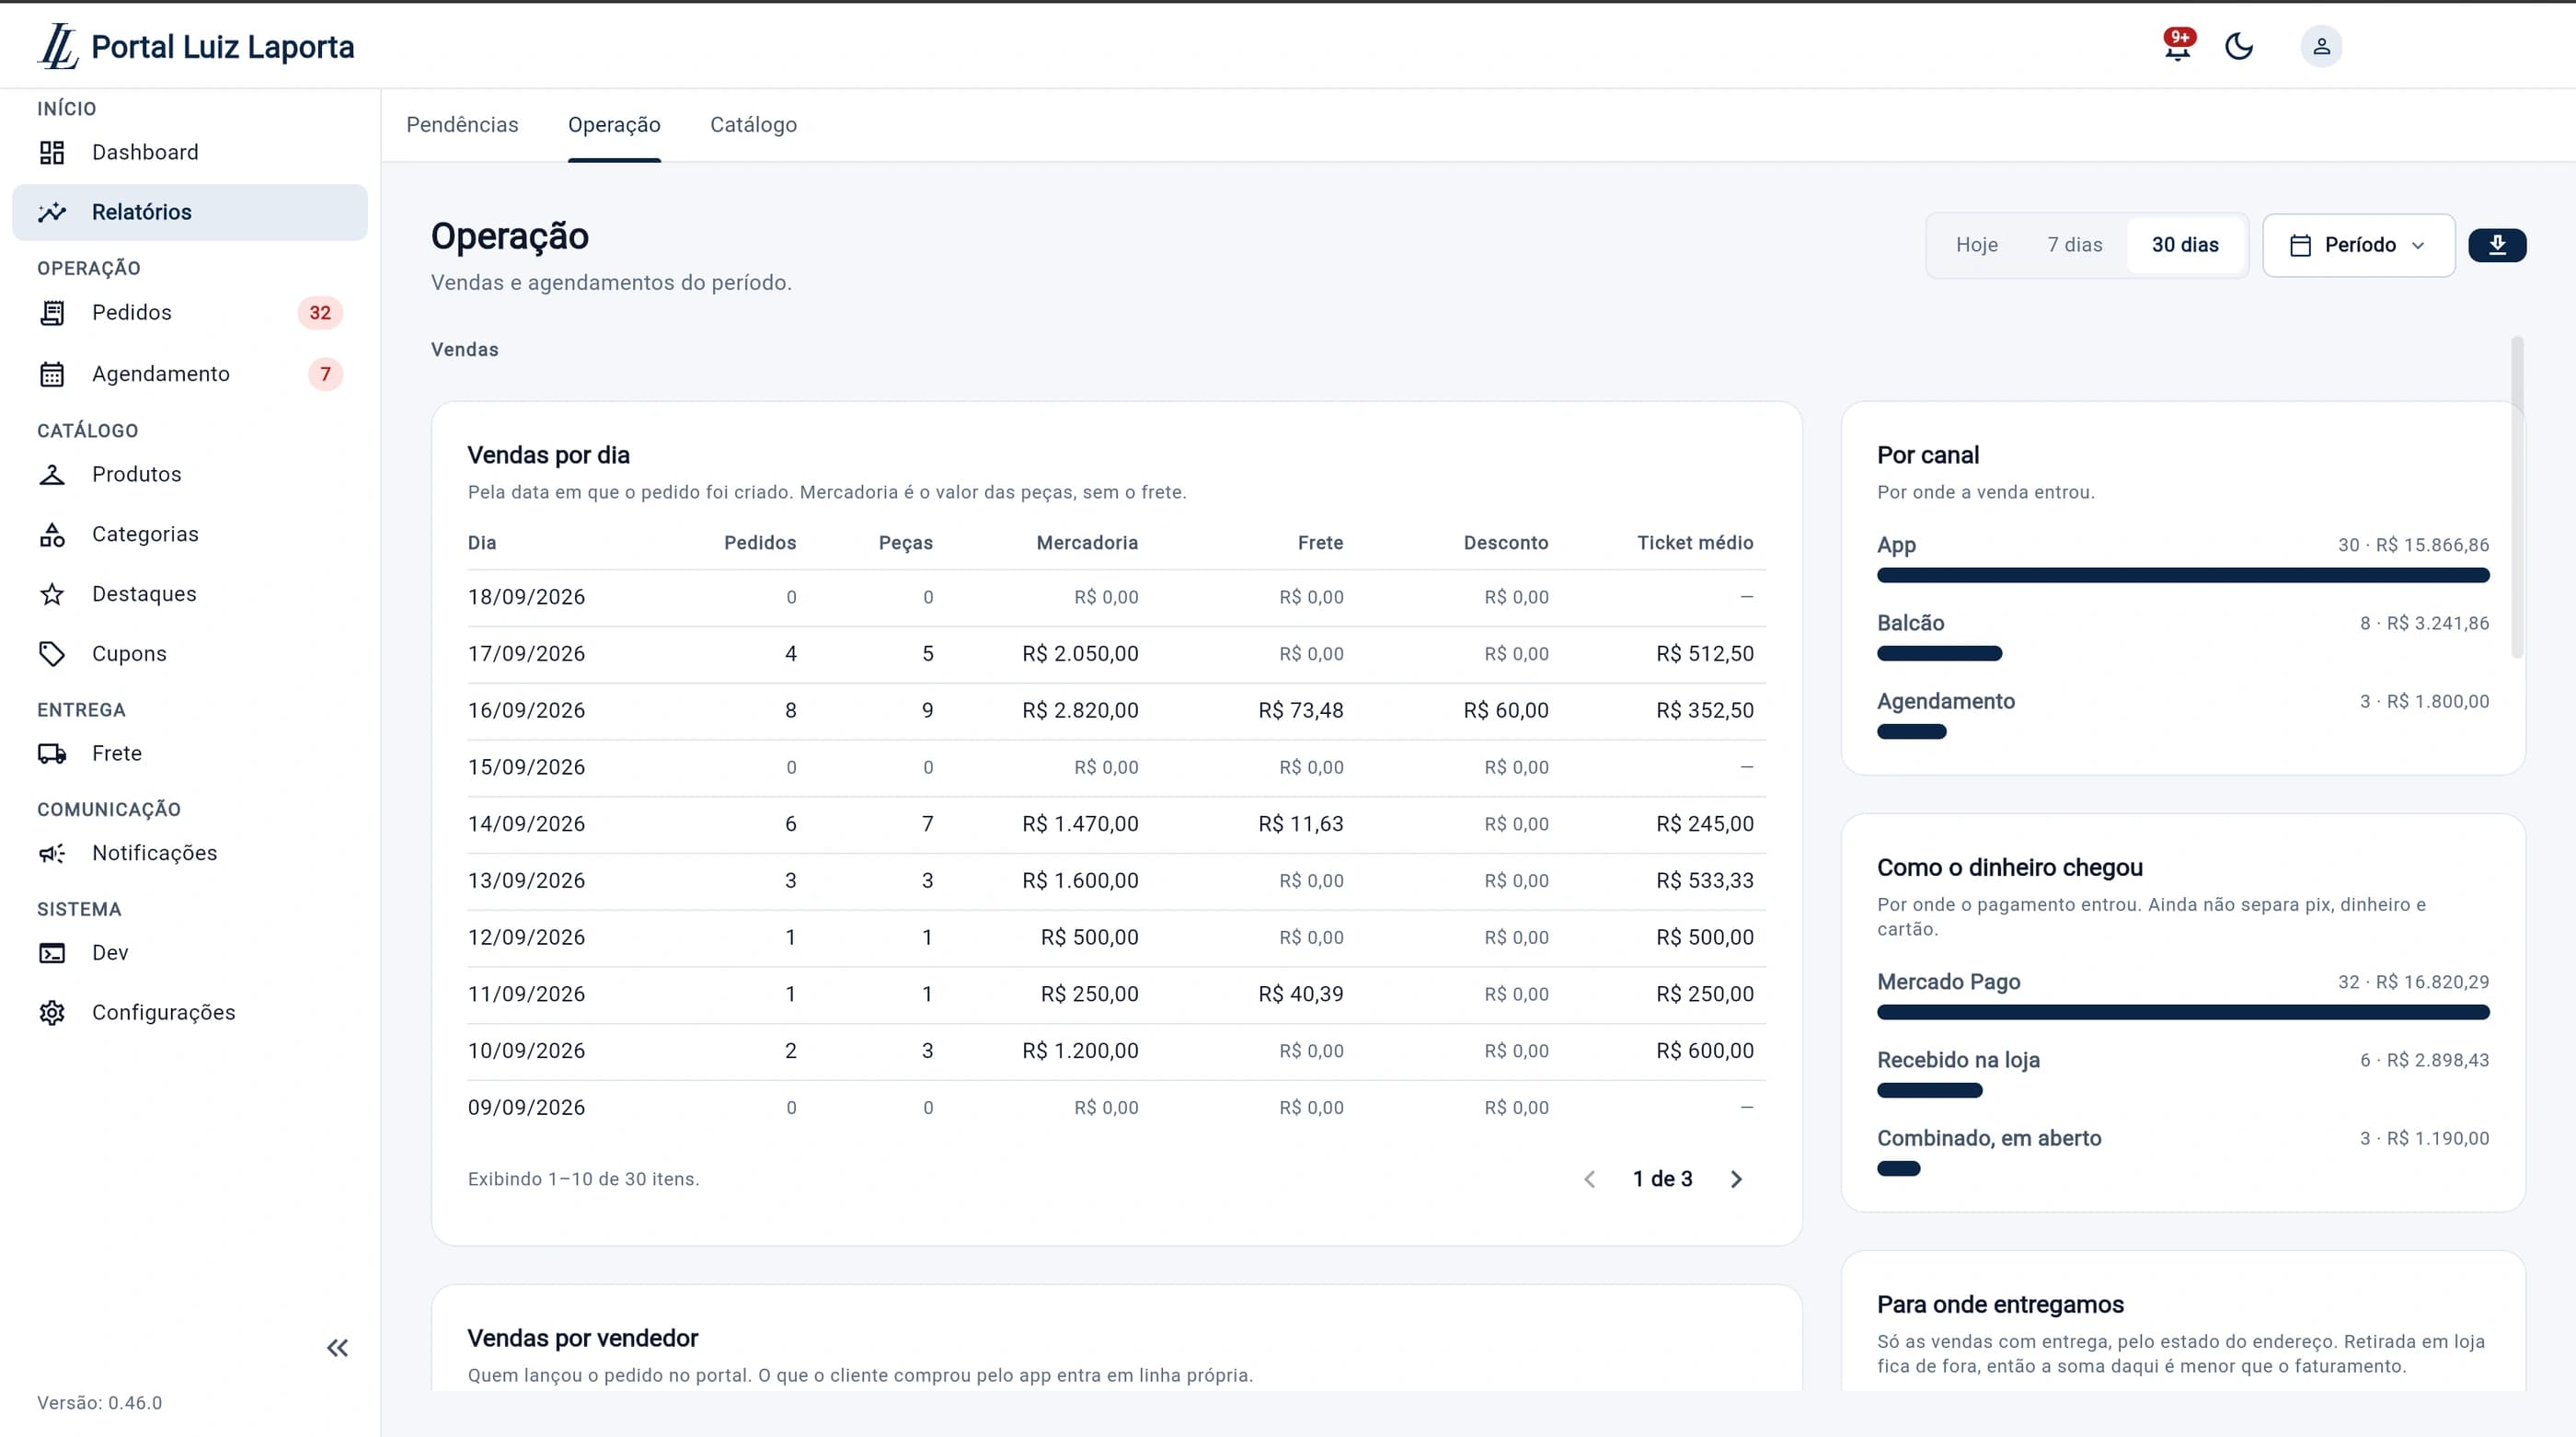Click the Frete truck icon
2576x1437 pixels.
52,753
